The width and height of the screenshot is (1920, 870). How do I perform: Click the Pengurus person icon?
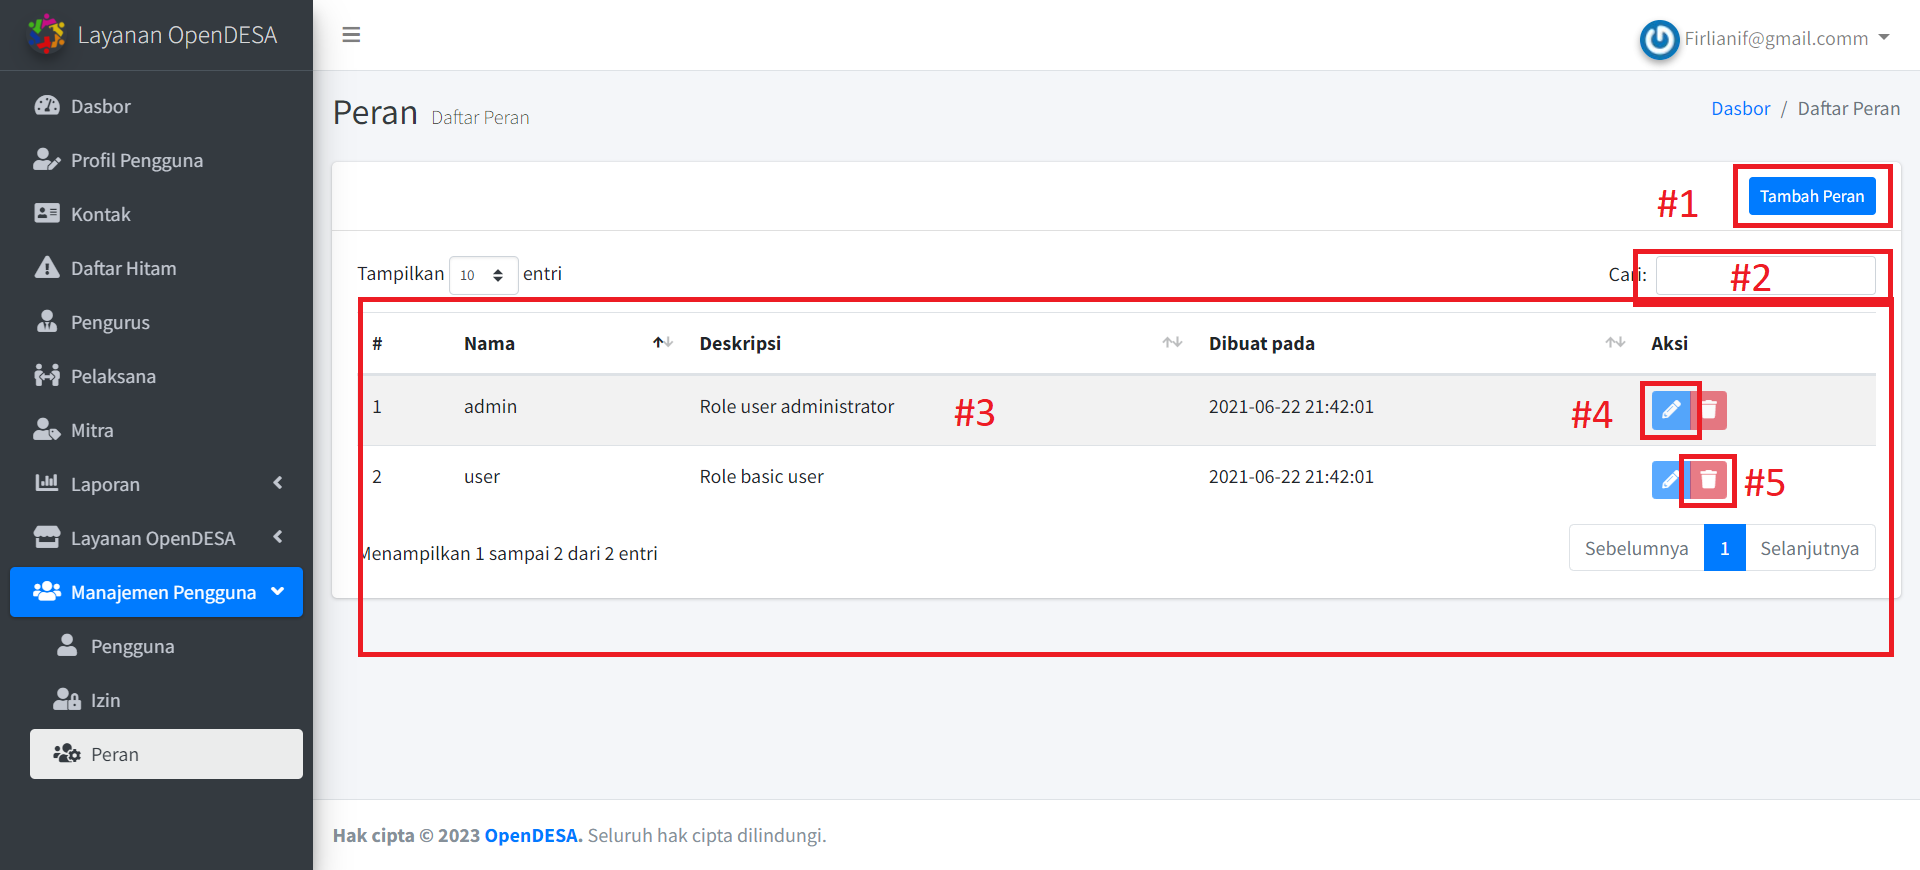pos(47,321)
